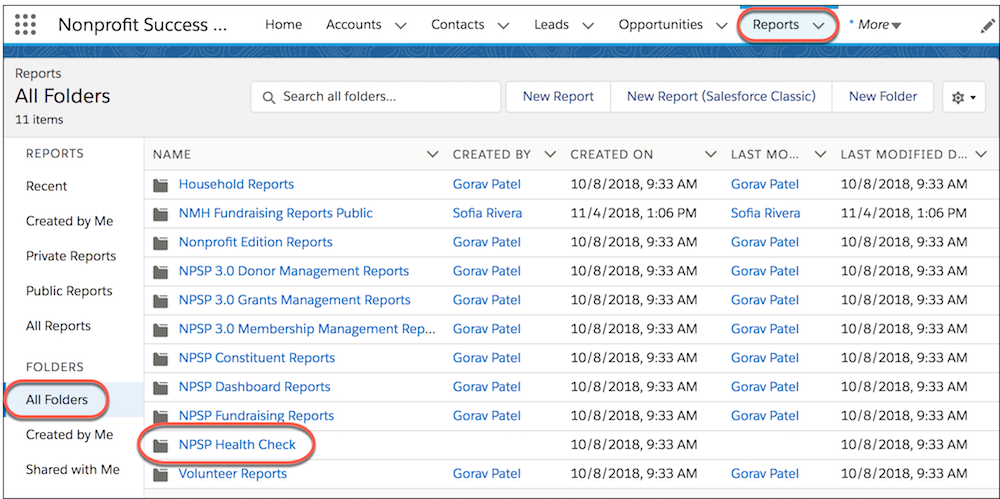Click folder icon beside NPSP Constituent Reports
This screenshot has height=499, width=1000.
tap(161, 359)
